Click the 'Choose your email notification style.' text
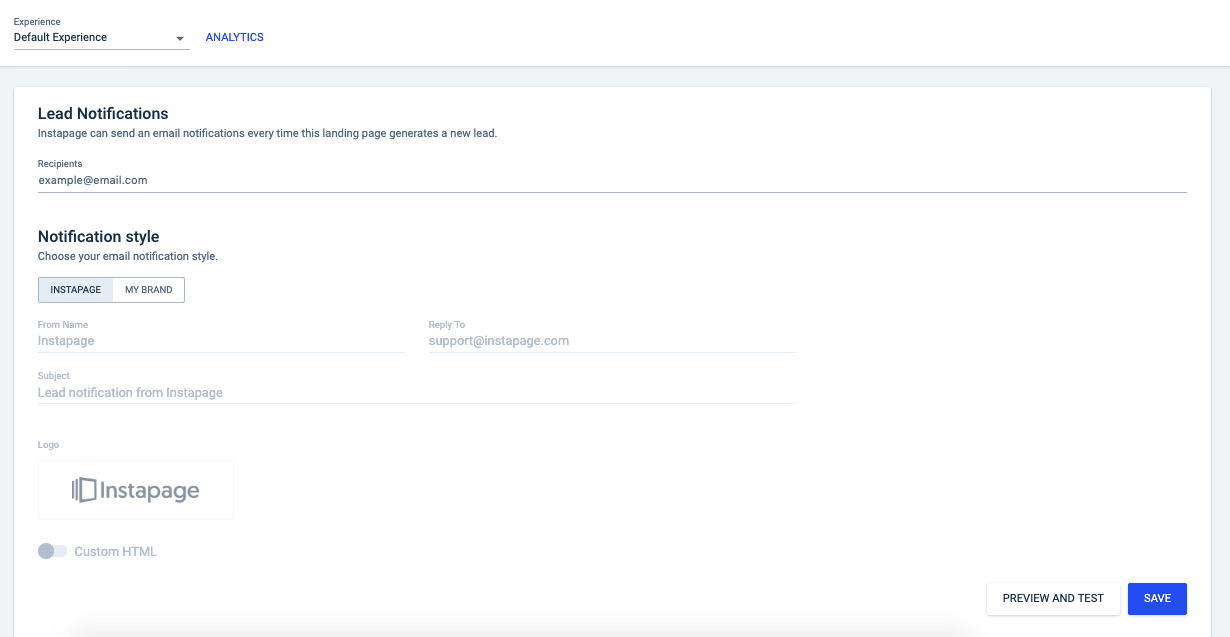Screen dimensions: 1230x637 128,256
